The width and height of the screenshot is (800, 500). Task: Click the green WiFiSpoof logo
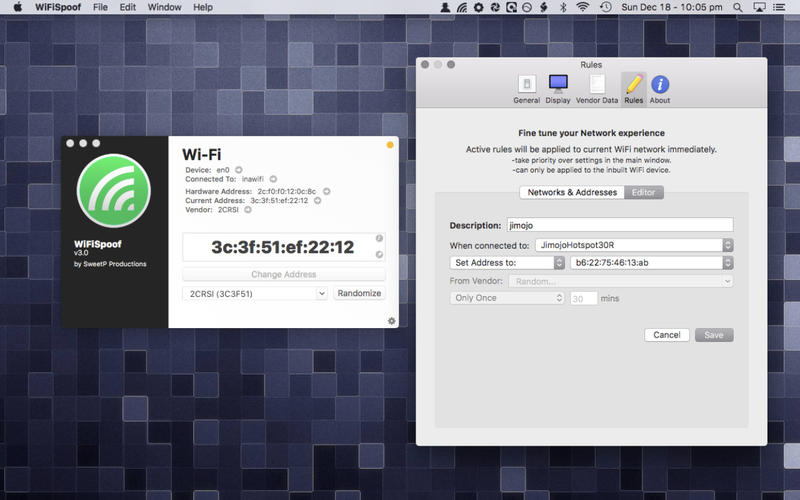114,190
